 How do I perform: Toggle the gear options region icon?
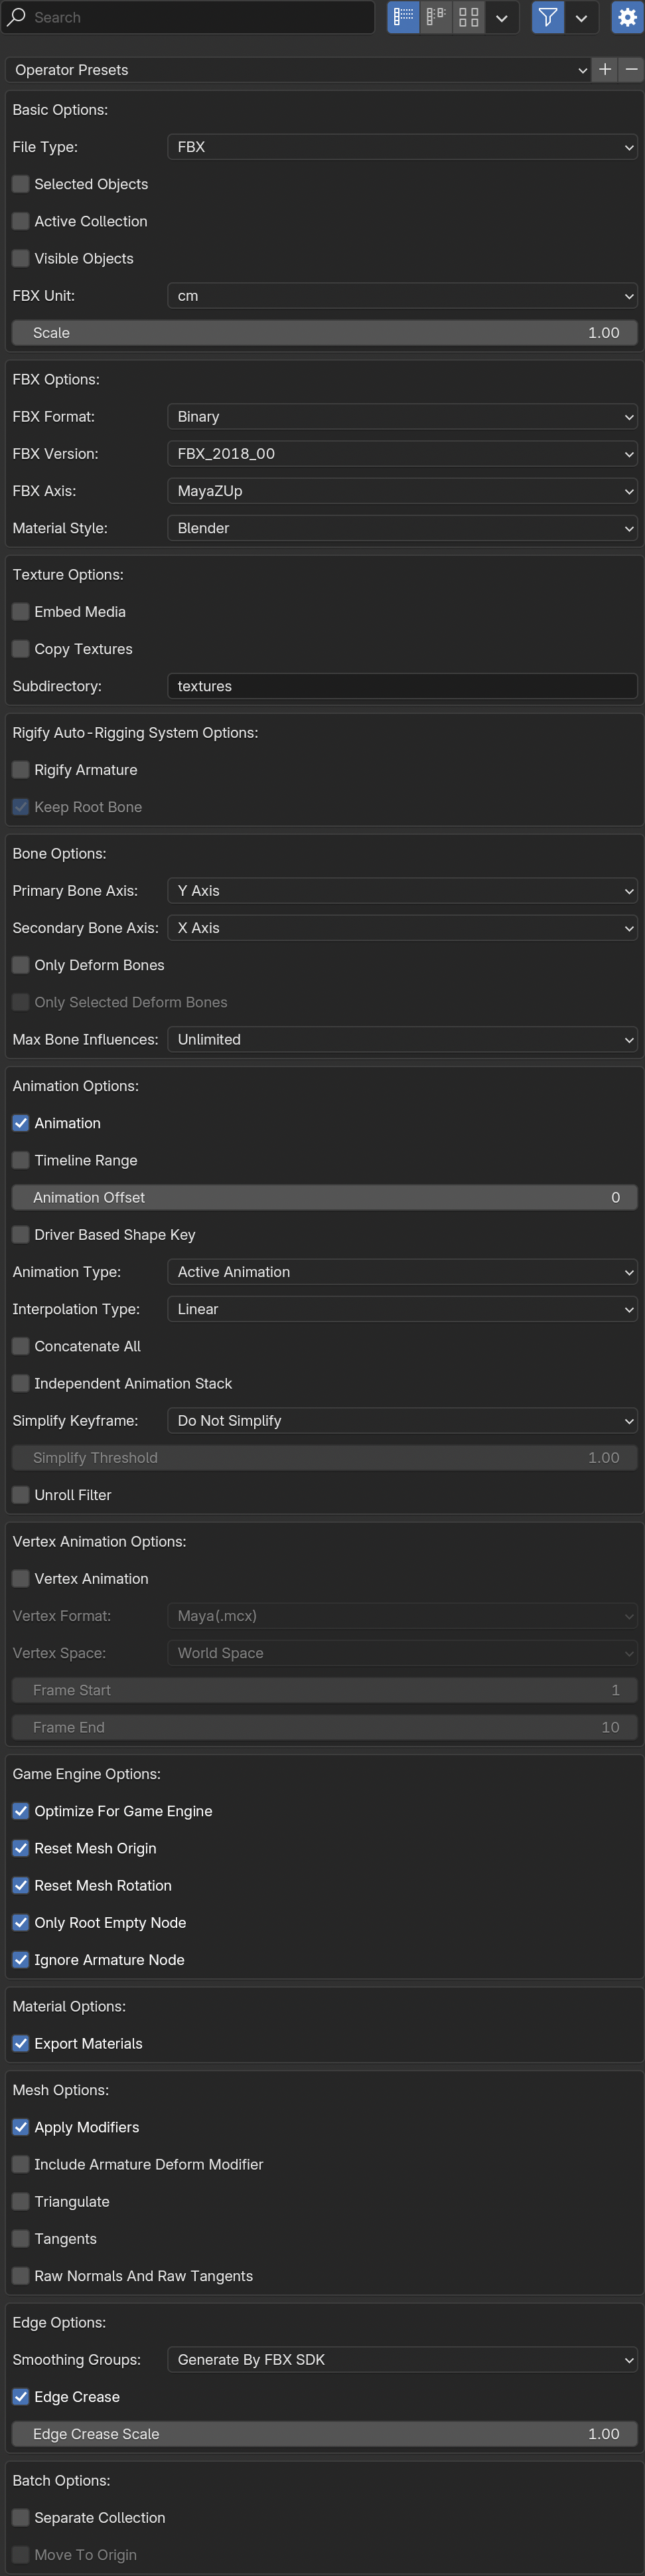tap(627, 17)
